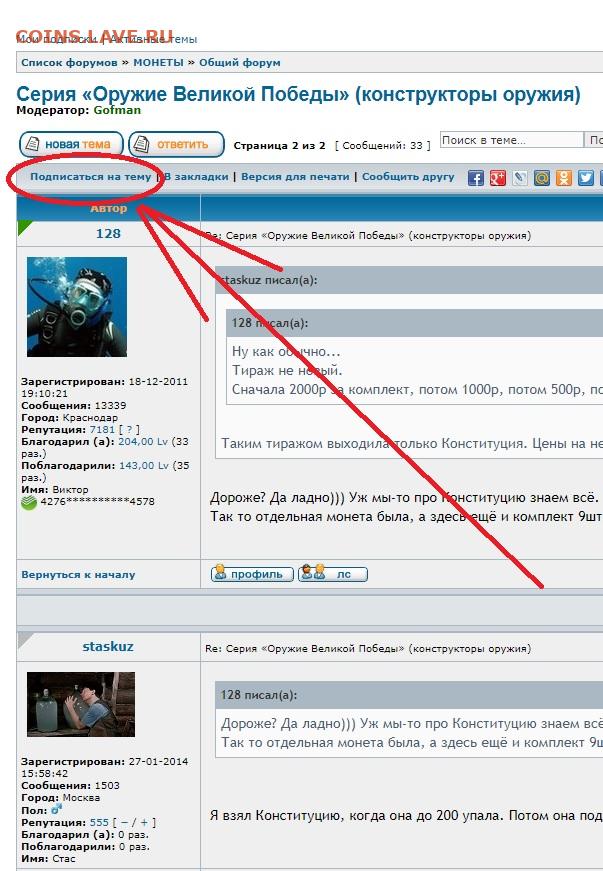Focus the 'Поиск в теме' search field
The width and height of the screenshot is (603, 871).
pos(511,140)
